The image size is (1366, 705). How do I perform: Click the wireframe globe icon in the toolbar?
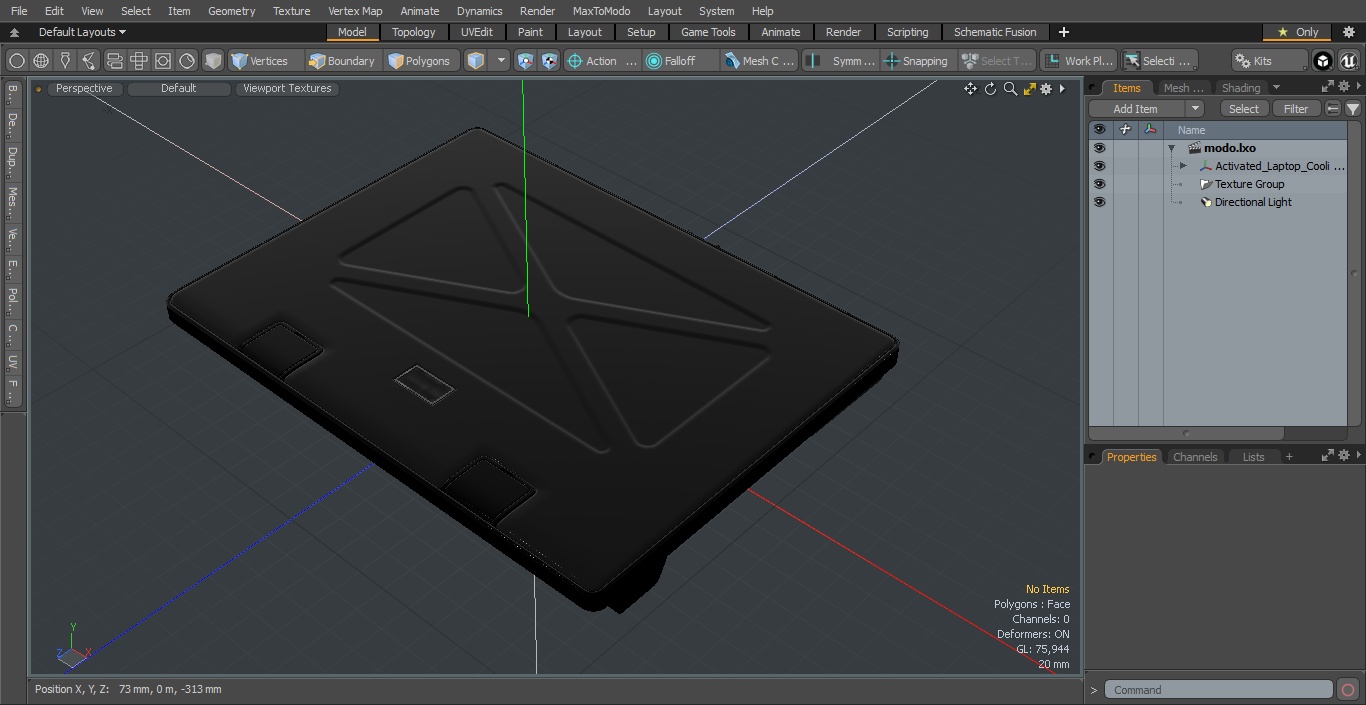pos(41,61)
